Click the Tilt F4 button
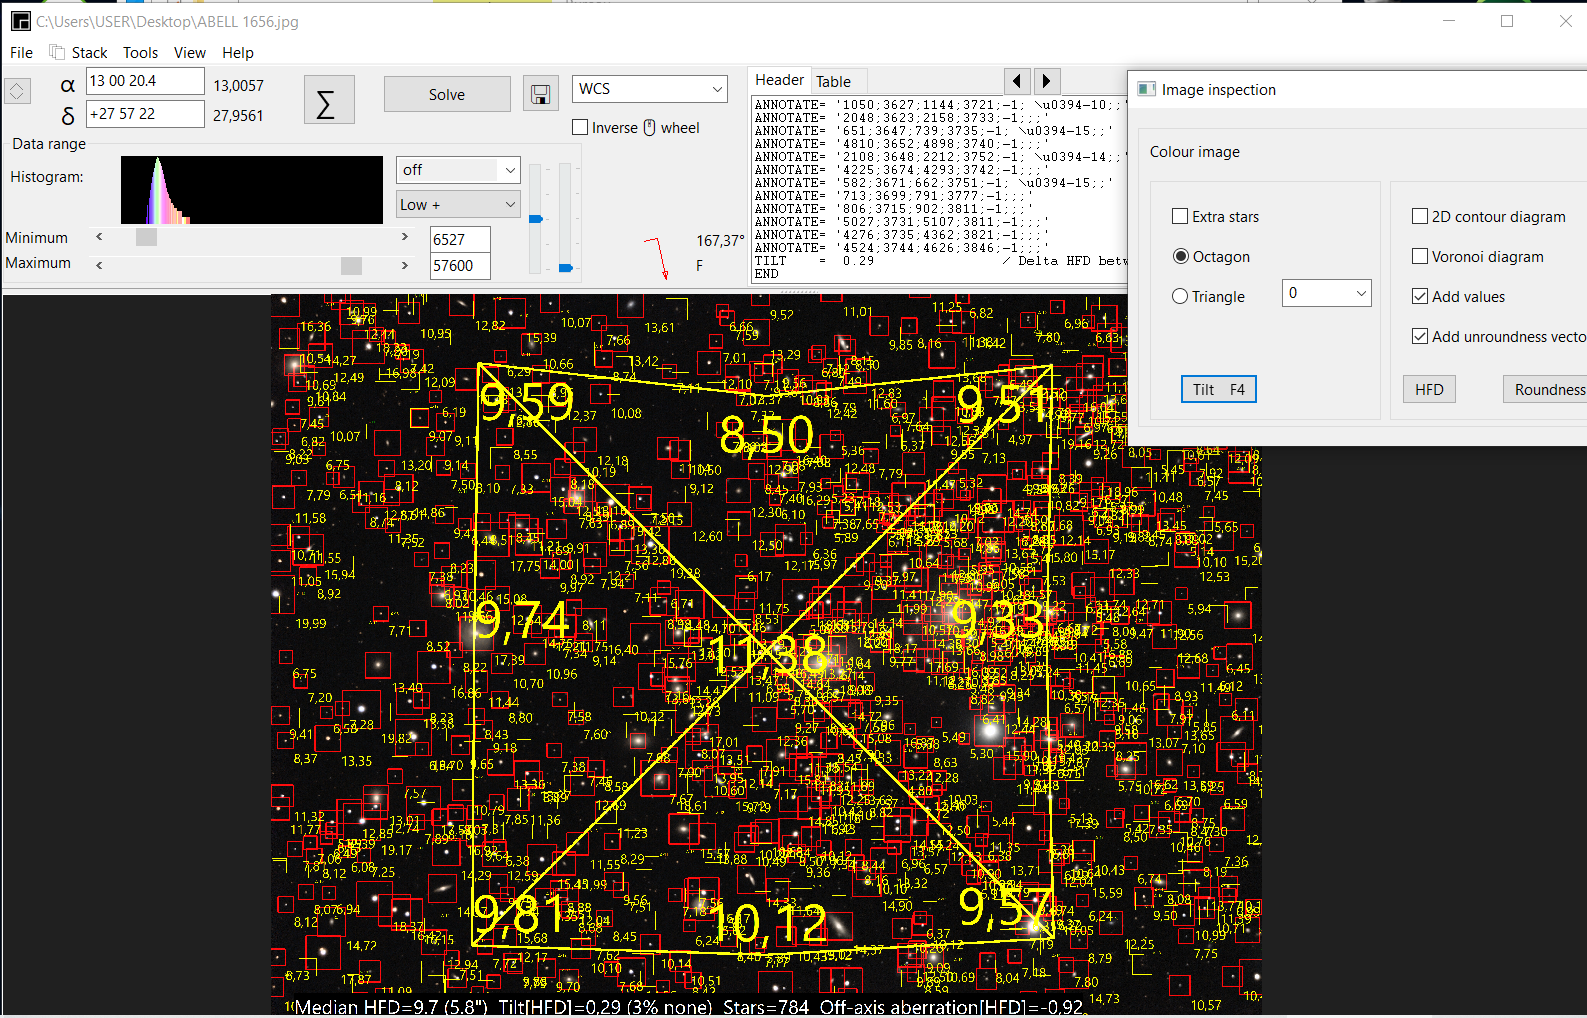 tap(1218, 390)
